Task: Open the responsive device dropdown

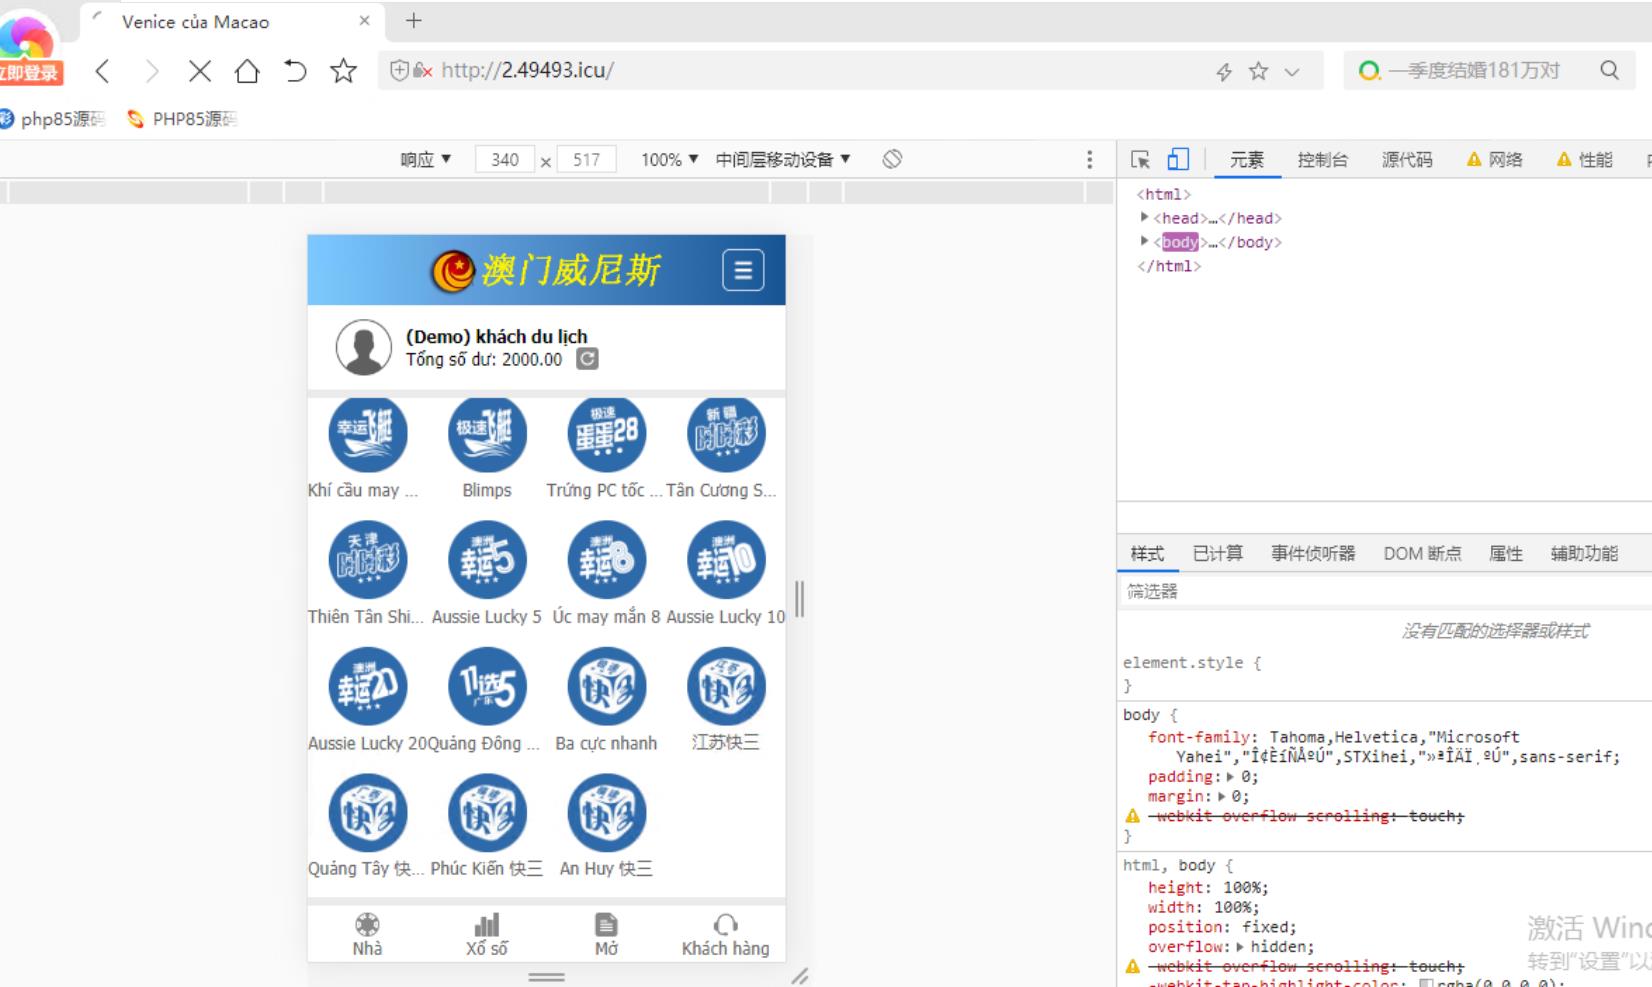Action: tap(426, 160)
